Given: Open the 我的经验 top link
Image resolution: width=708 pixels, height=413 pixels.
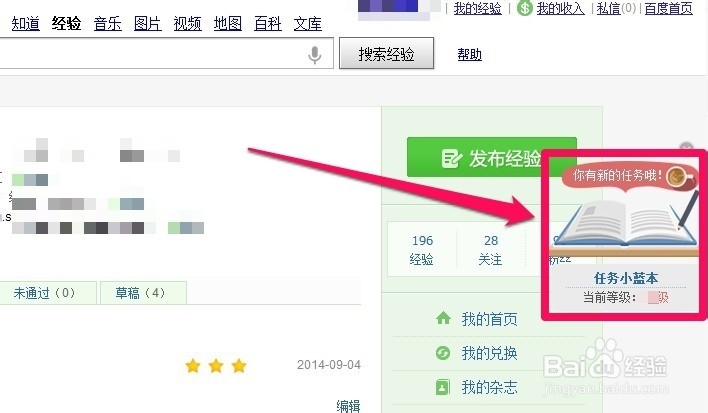Looking at the screenshot, I should pos(477,8).
